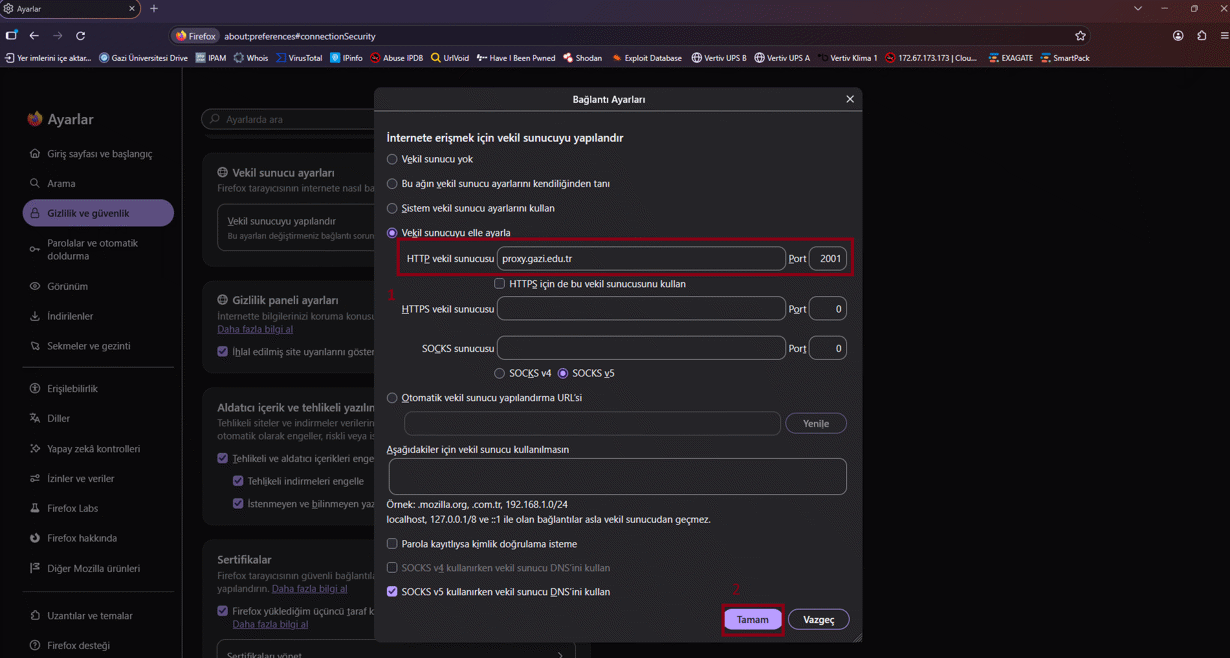The height and width of the screenshot is (658, 1230).
Task: Click the HTTP proxy Port field showing 2001
Action: pyautogui.click(x=828, y=259)
